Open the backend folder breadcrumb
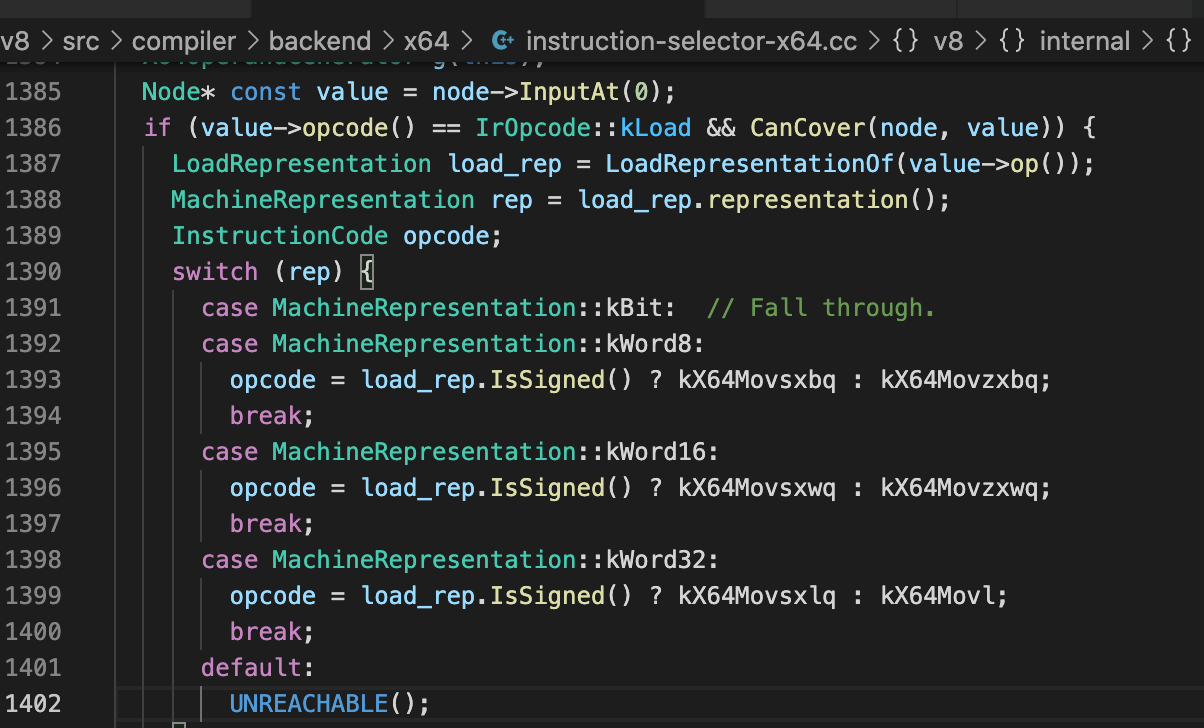 click(x=320, y=41)
